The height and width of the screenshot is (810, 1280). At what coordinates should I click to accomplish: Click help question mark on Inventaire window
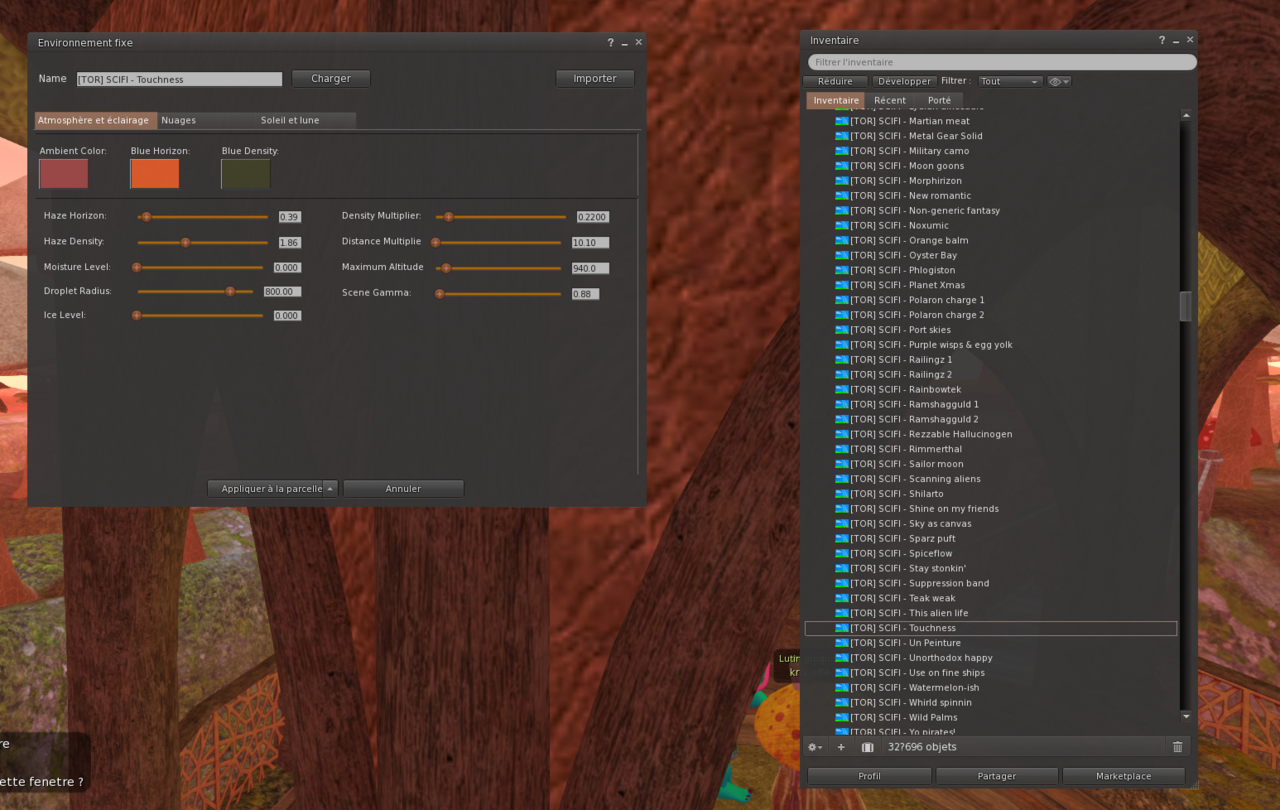tap(1162, 40)
